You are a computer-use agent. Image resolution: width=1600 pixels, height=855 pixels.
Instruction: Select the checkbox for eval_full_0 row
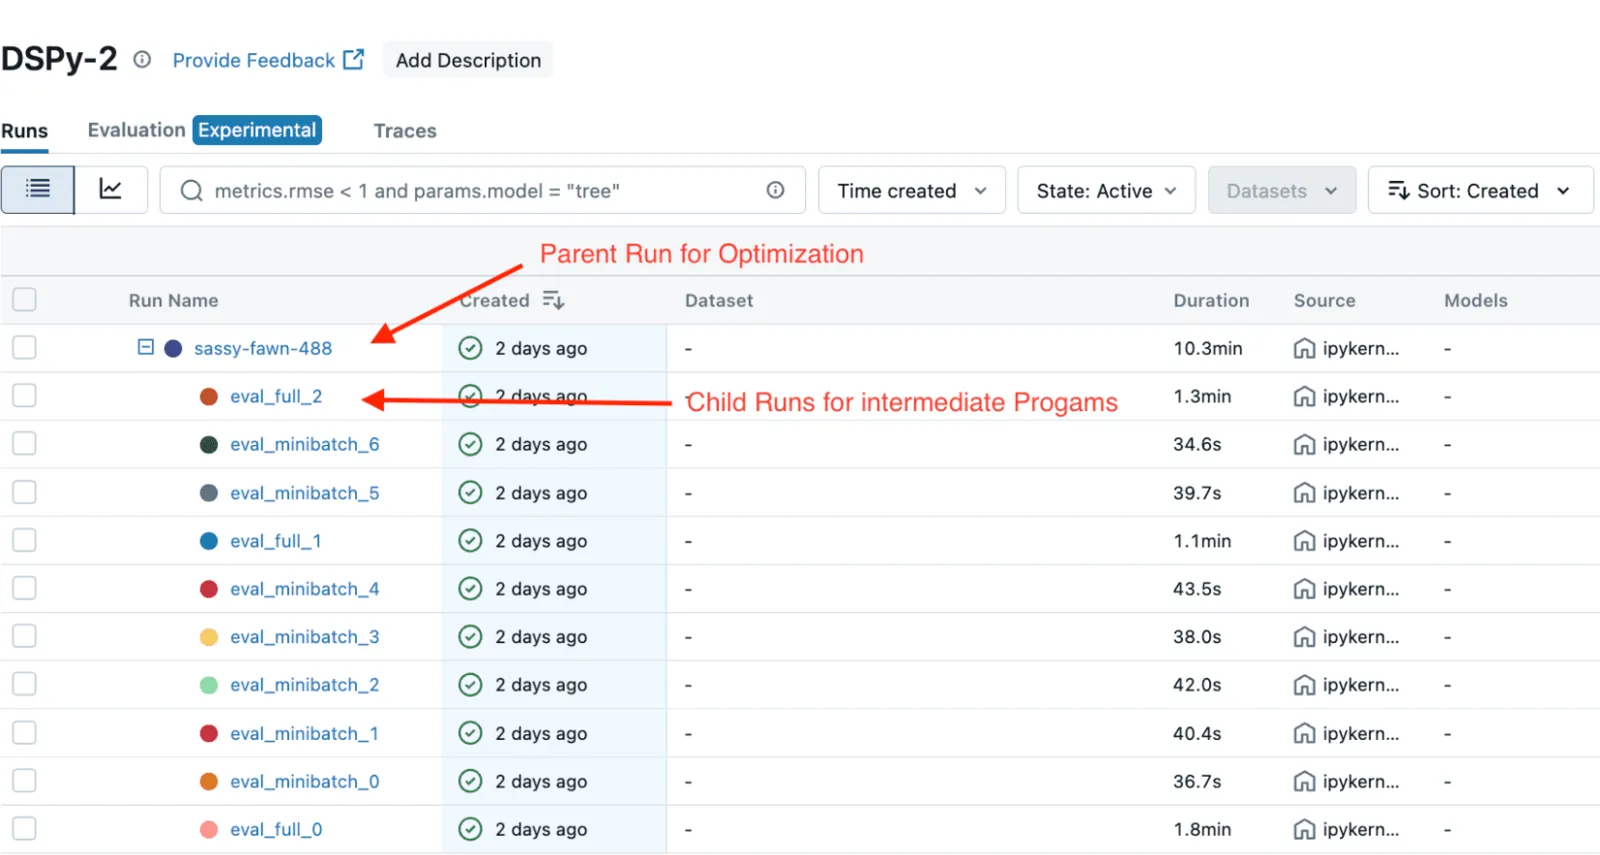coord(24,828)
